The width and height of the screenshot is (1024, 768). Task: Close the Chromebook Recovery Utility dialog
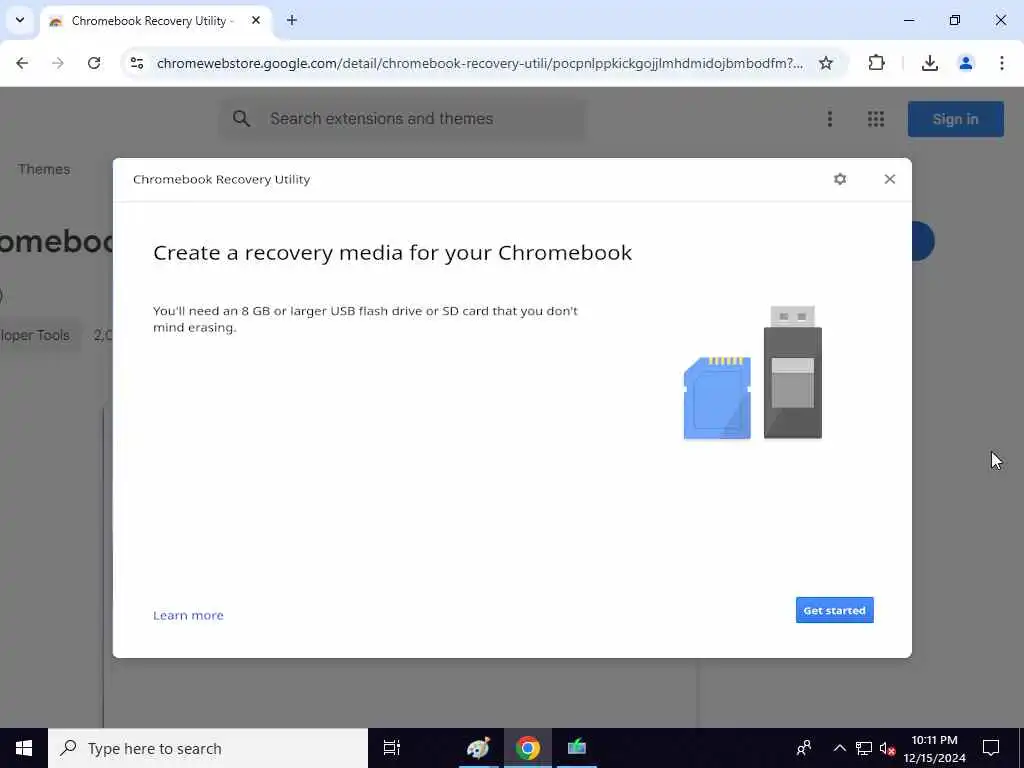[889, 179]
